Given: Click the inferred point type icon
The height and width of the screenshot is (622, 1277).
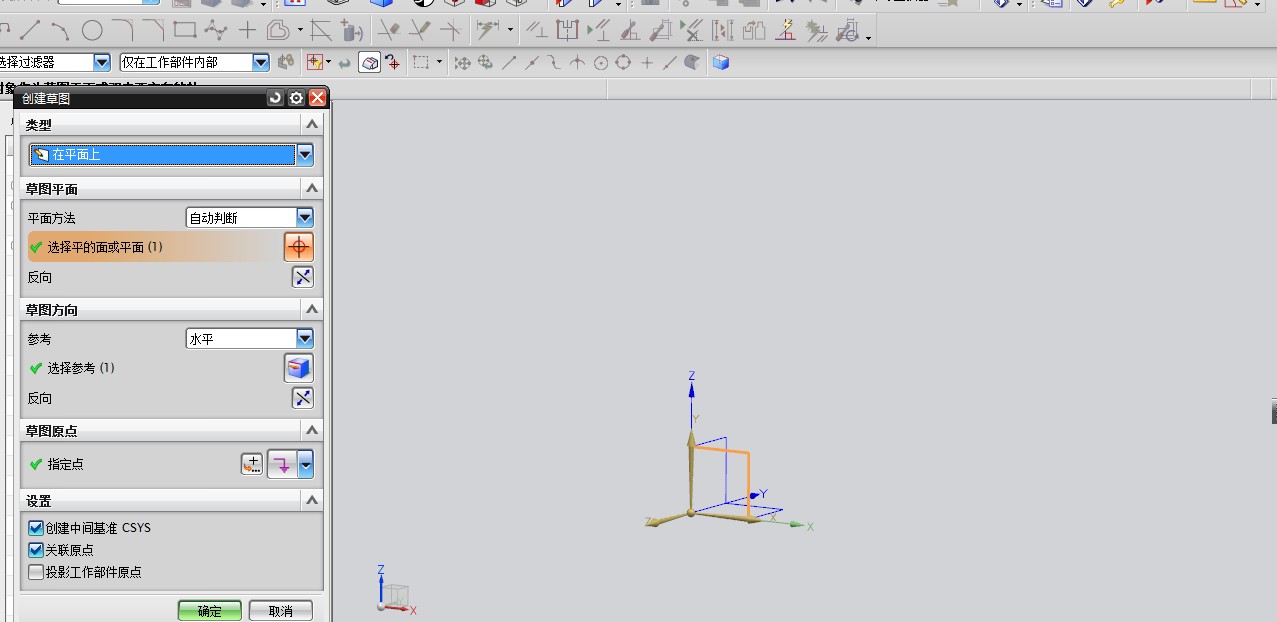Looking at the screenshot, I should (283, 464).
